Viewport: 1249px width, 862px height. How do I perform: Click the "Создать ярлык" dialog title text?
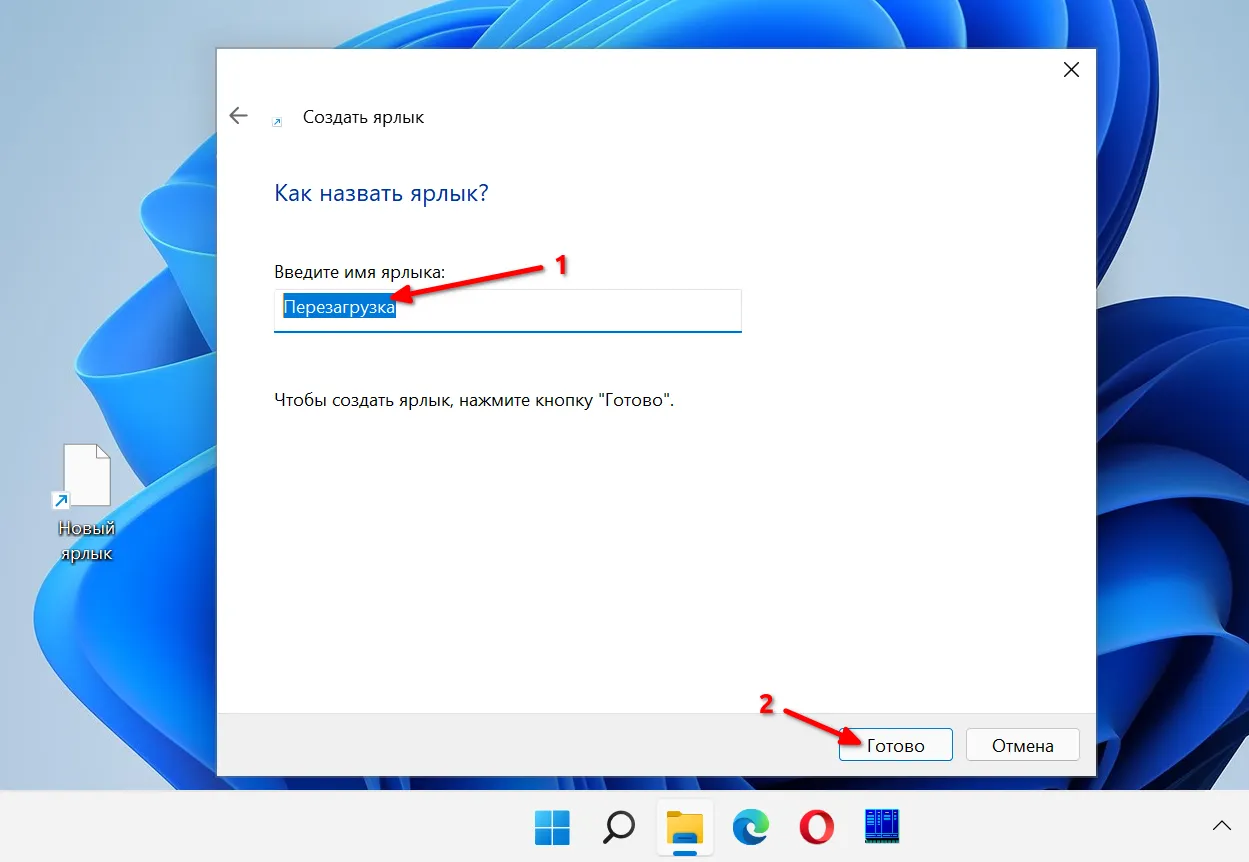point(363,117)
